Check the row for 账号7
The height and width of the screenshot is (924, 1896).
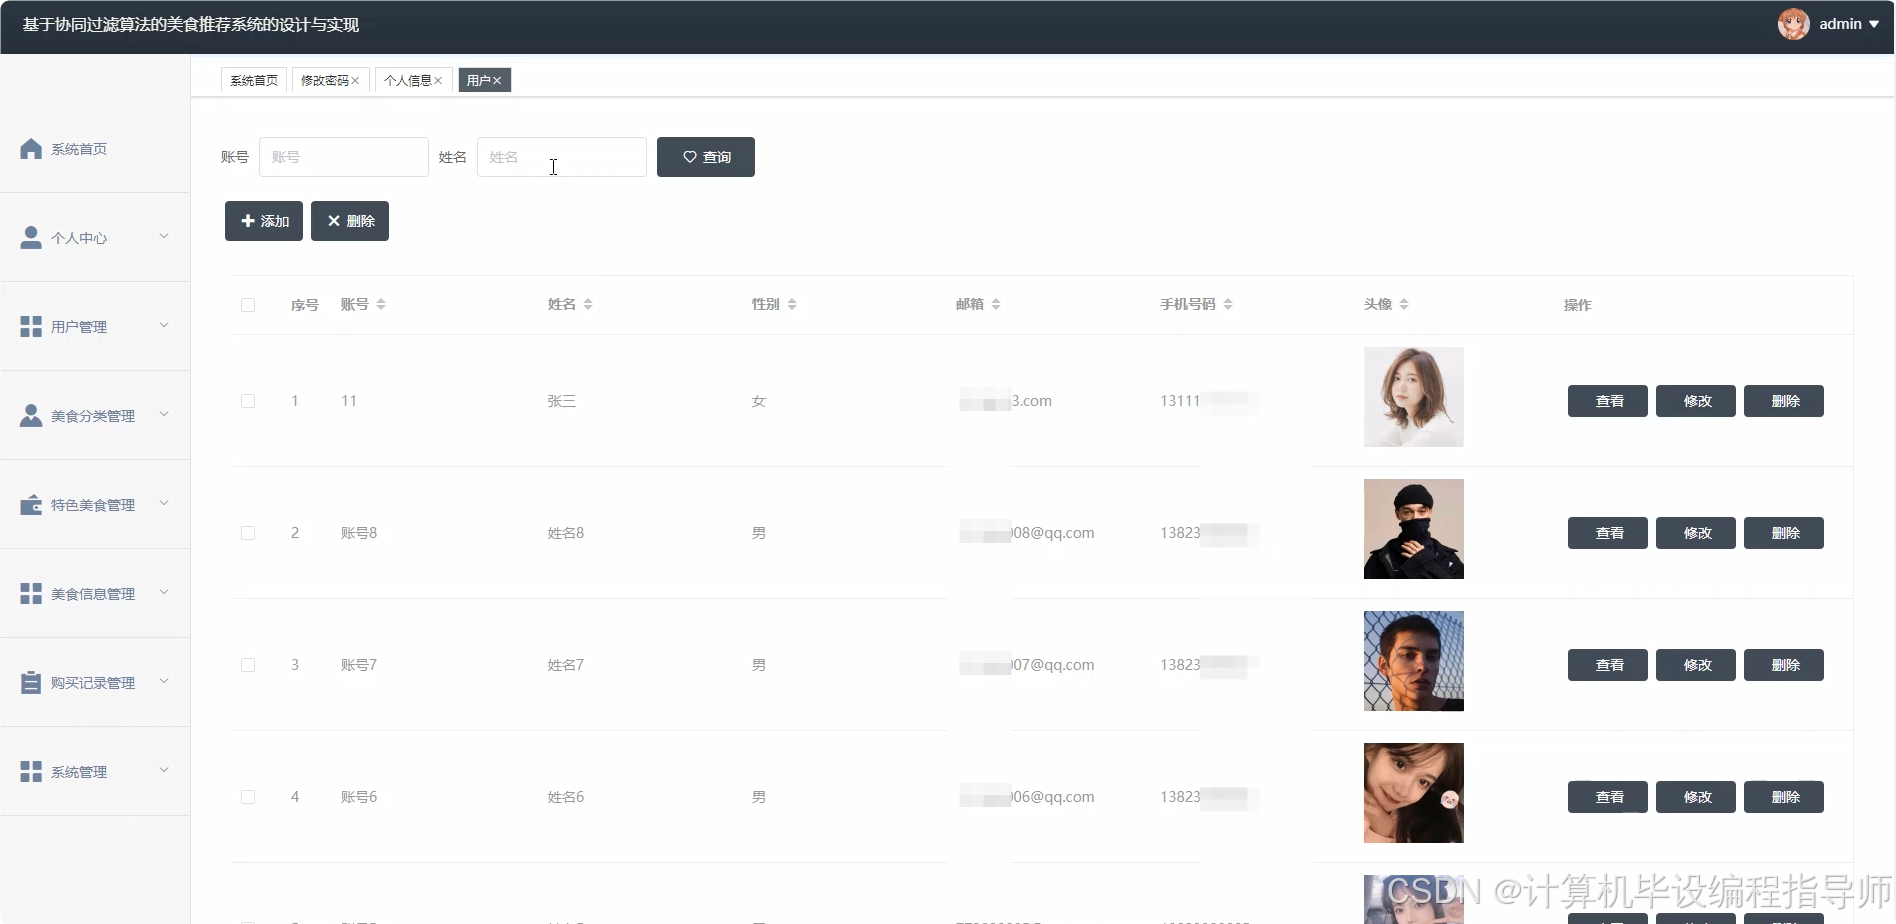(x=248, y=665)
